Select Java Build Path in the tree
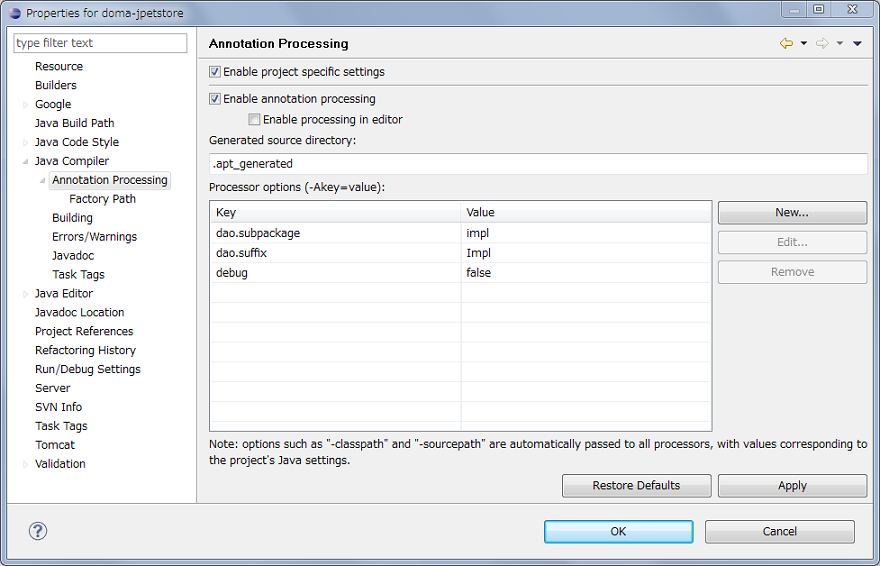 coord(74,123)
